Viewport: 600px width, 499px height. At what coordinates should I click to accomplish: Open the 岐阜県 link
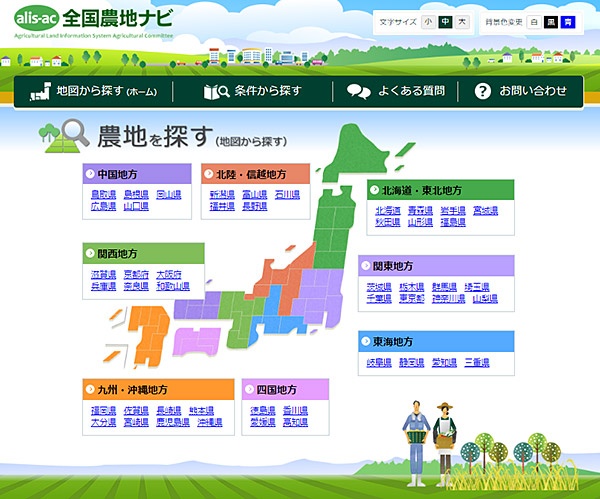[x=379, y=362]
